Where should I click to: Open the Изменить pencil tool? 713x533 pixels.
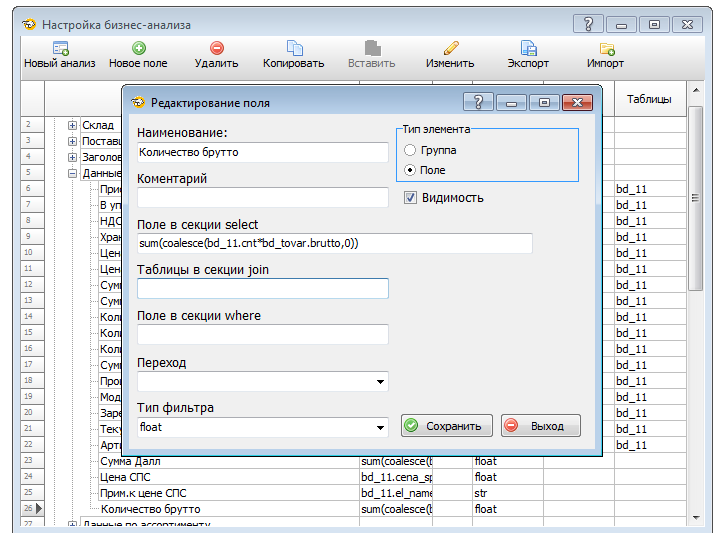(450, 48)
